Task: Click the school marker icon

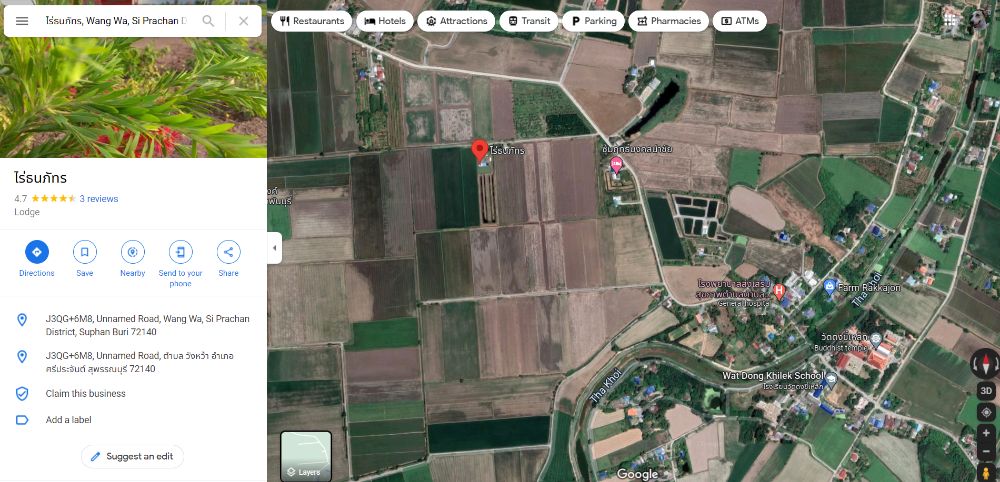Action: pos(830,381)
